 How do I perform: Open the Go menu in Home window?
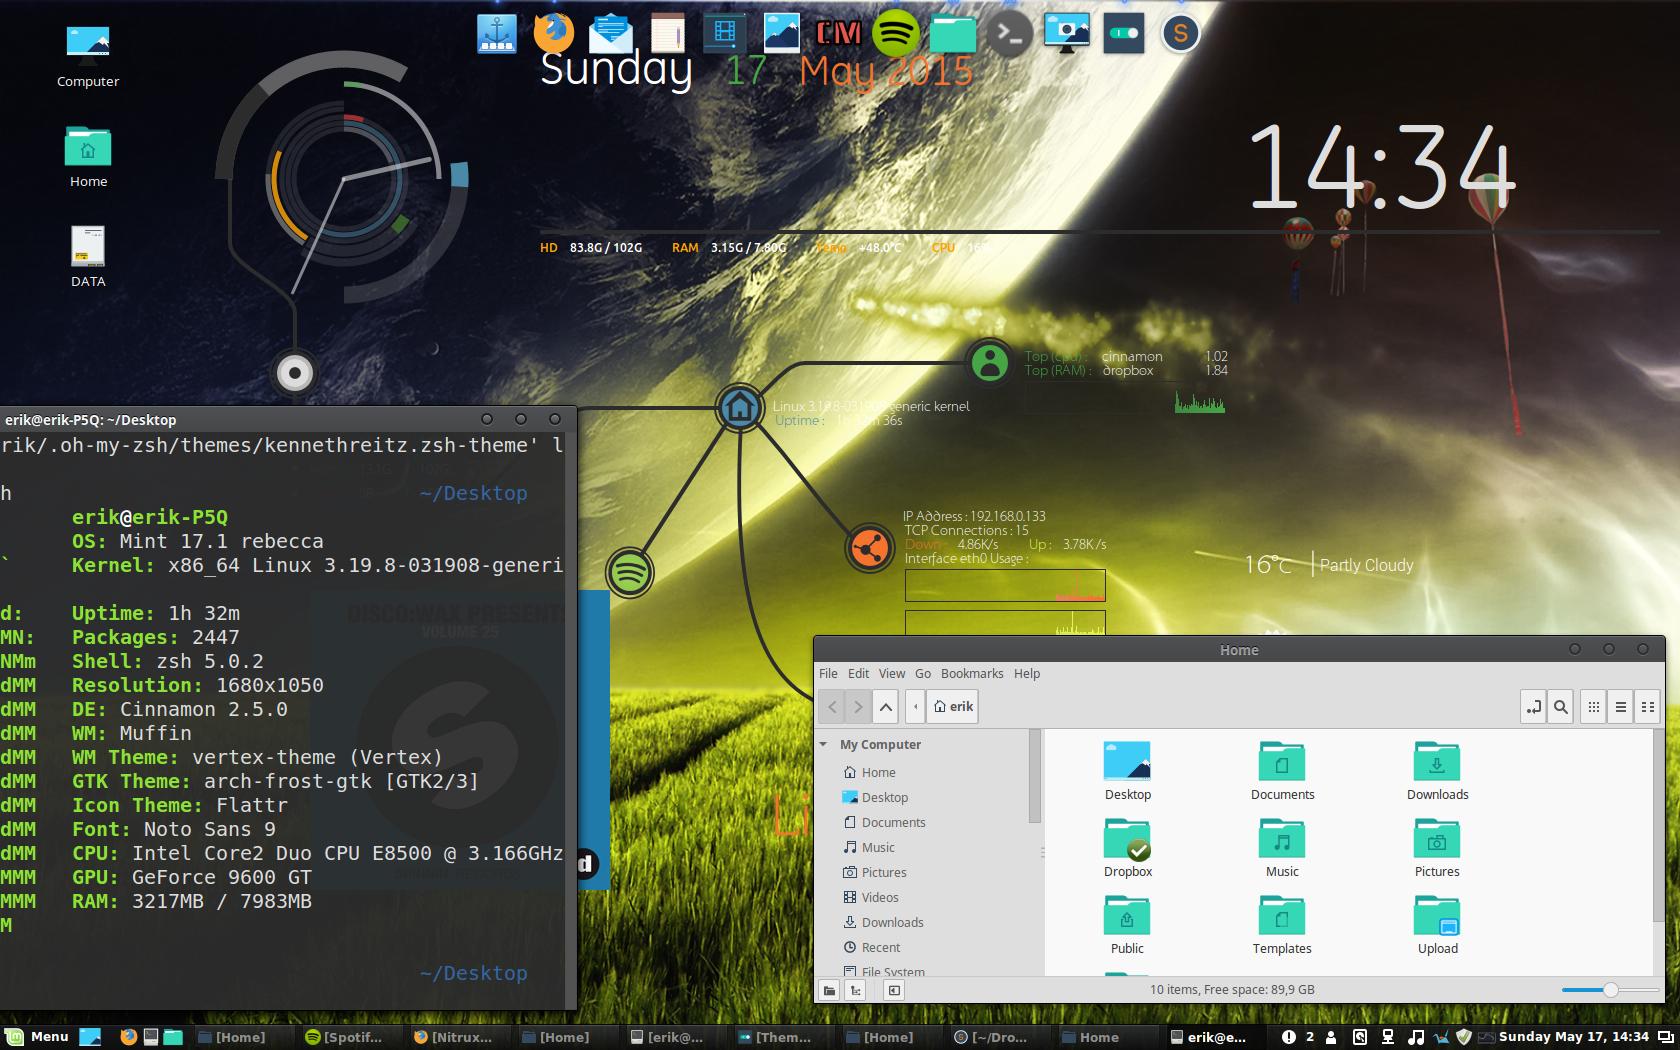[x=923, y=674]
